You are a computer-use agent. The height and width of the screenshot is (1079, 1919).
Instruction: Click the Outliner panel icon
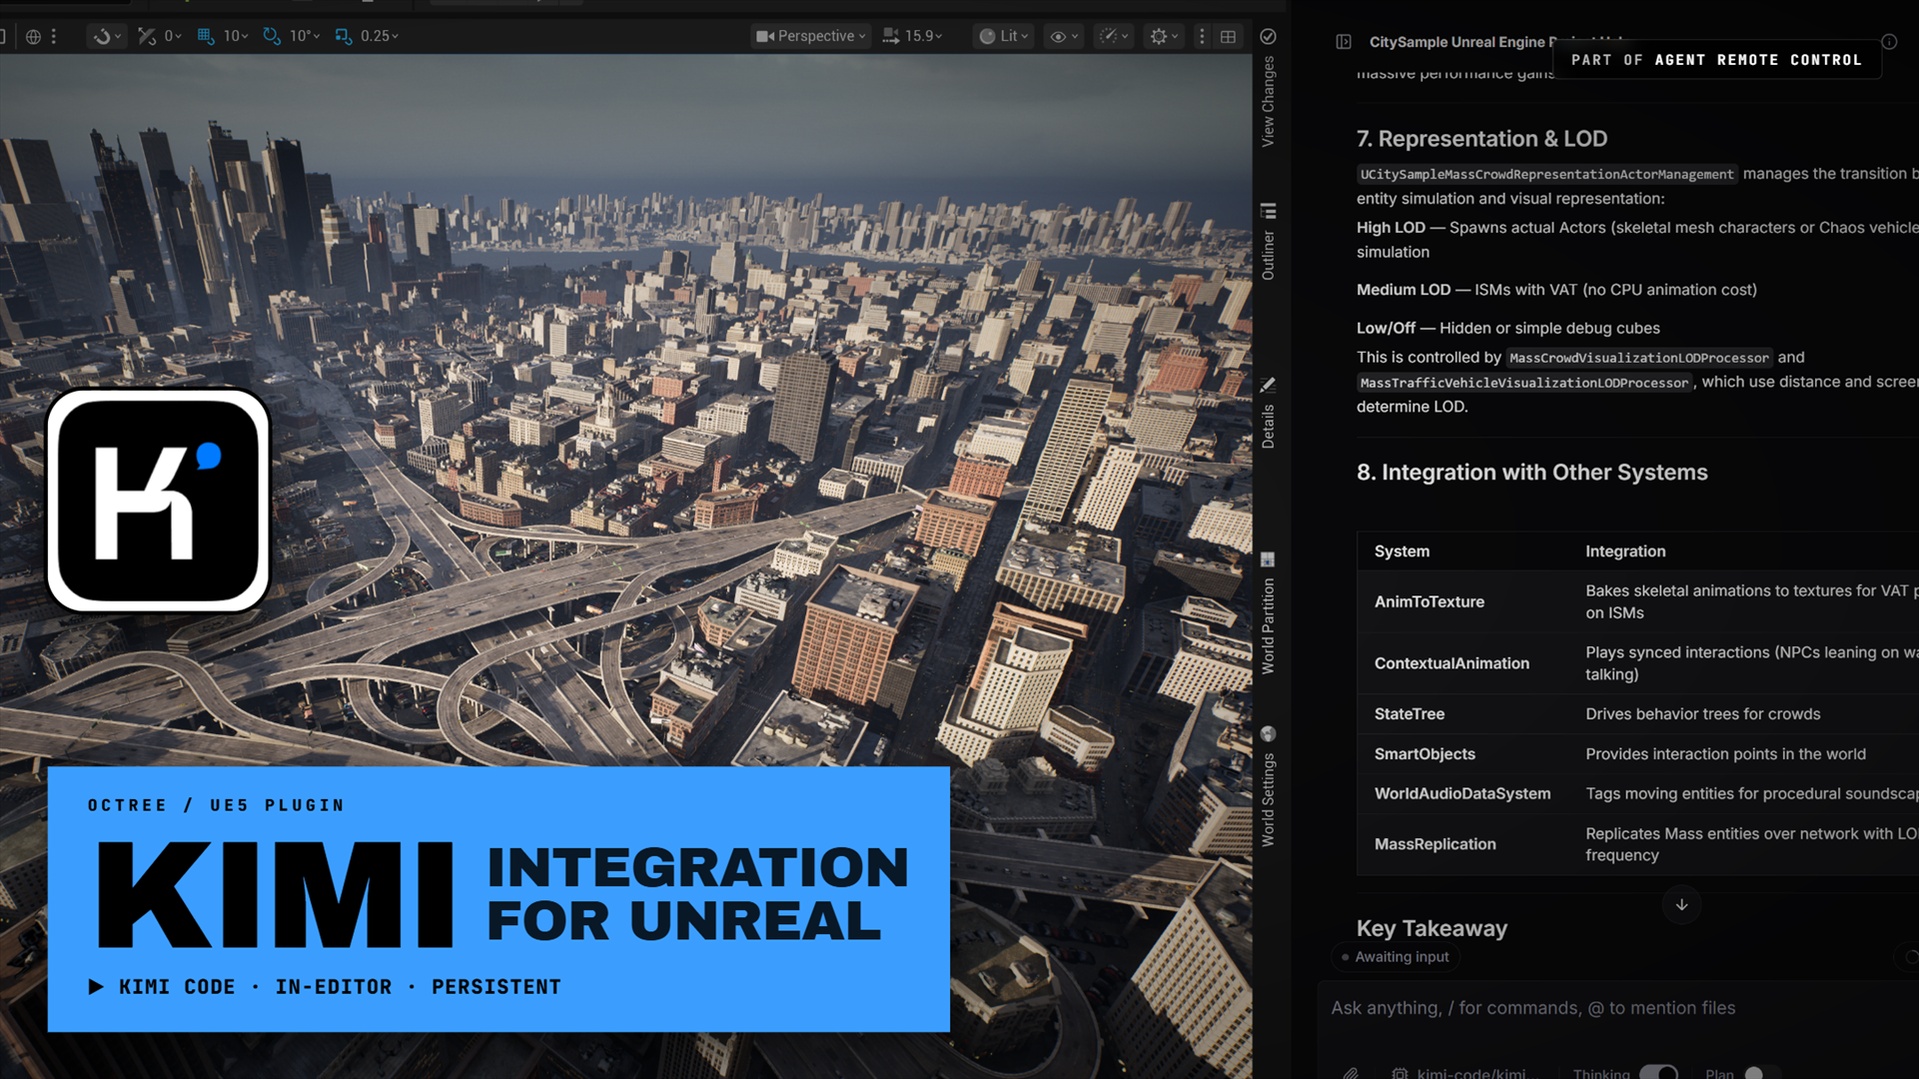tap(1268, 211)
